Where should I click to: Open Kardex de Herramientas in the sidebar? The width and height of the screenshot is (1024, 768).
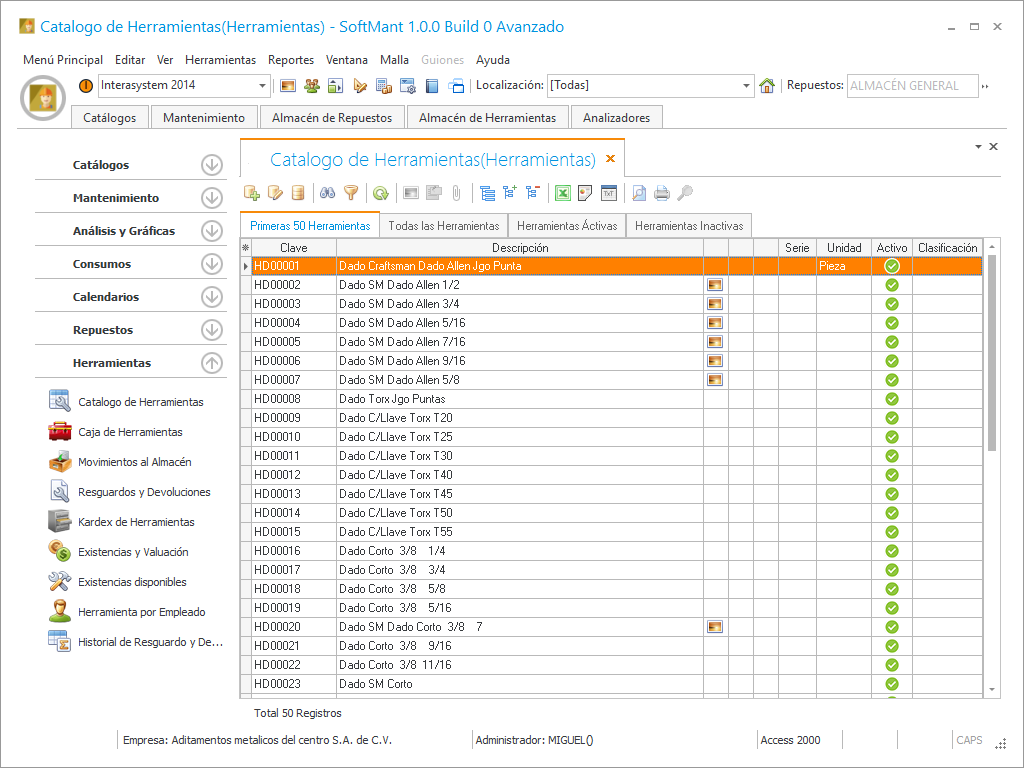pos(136,522)
